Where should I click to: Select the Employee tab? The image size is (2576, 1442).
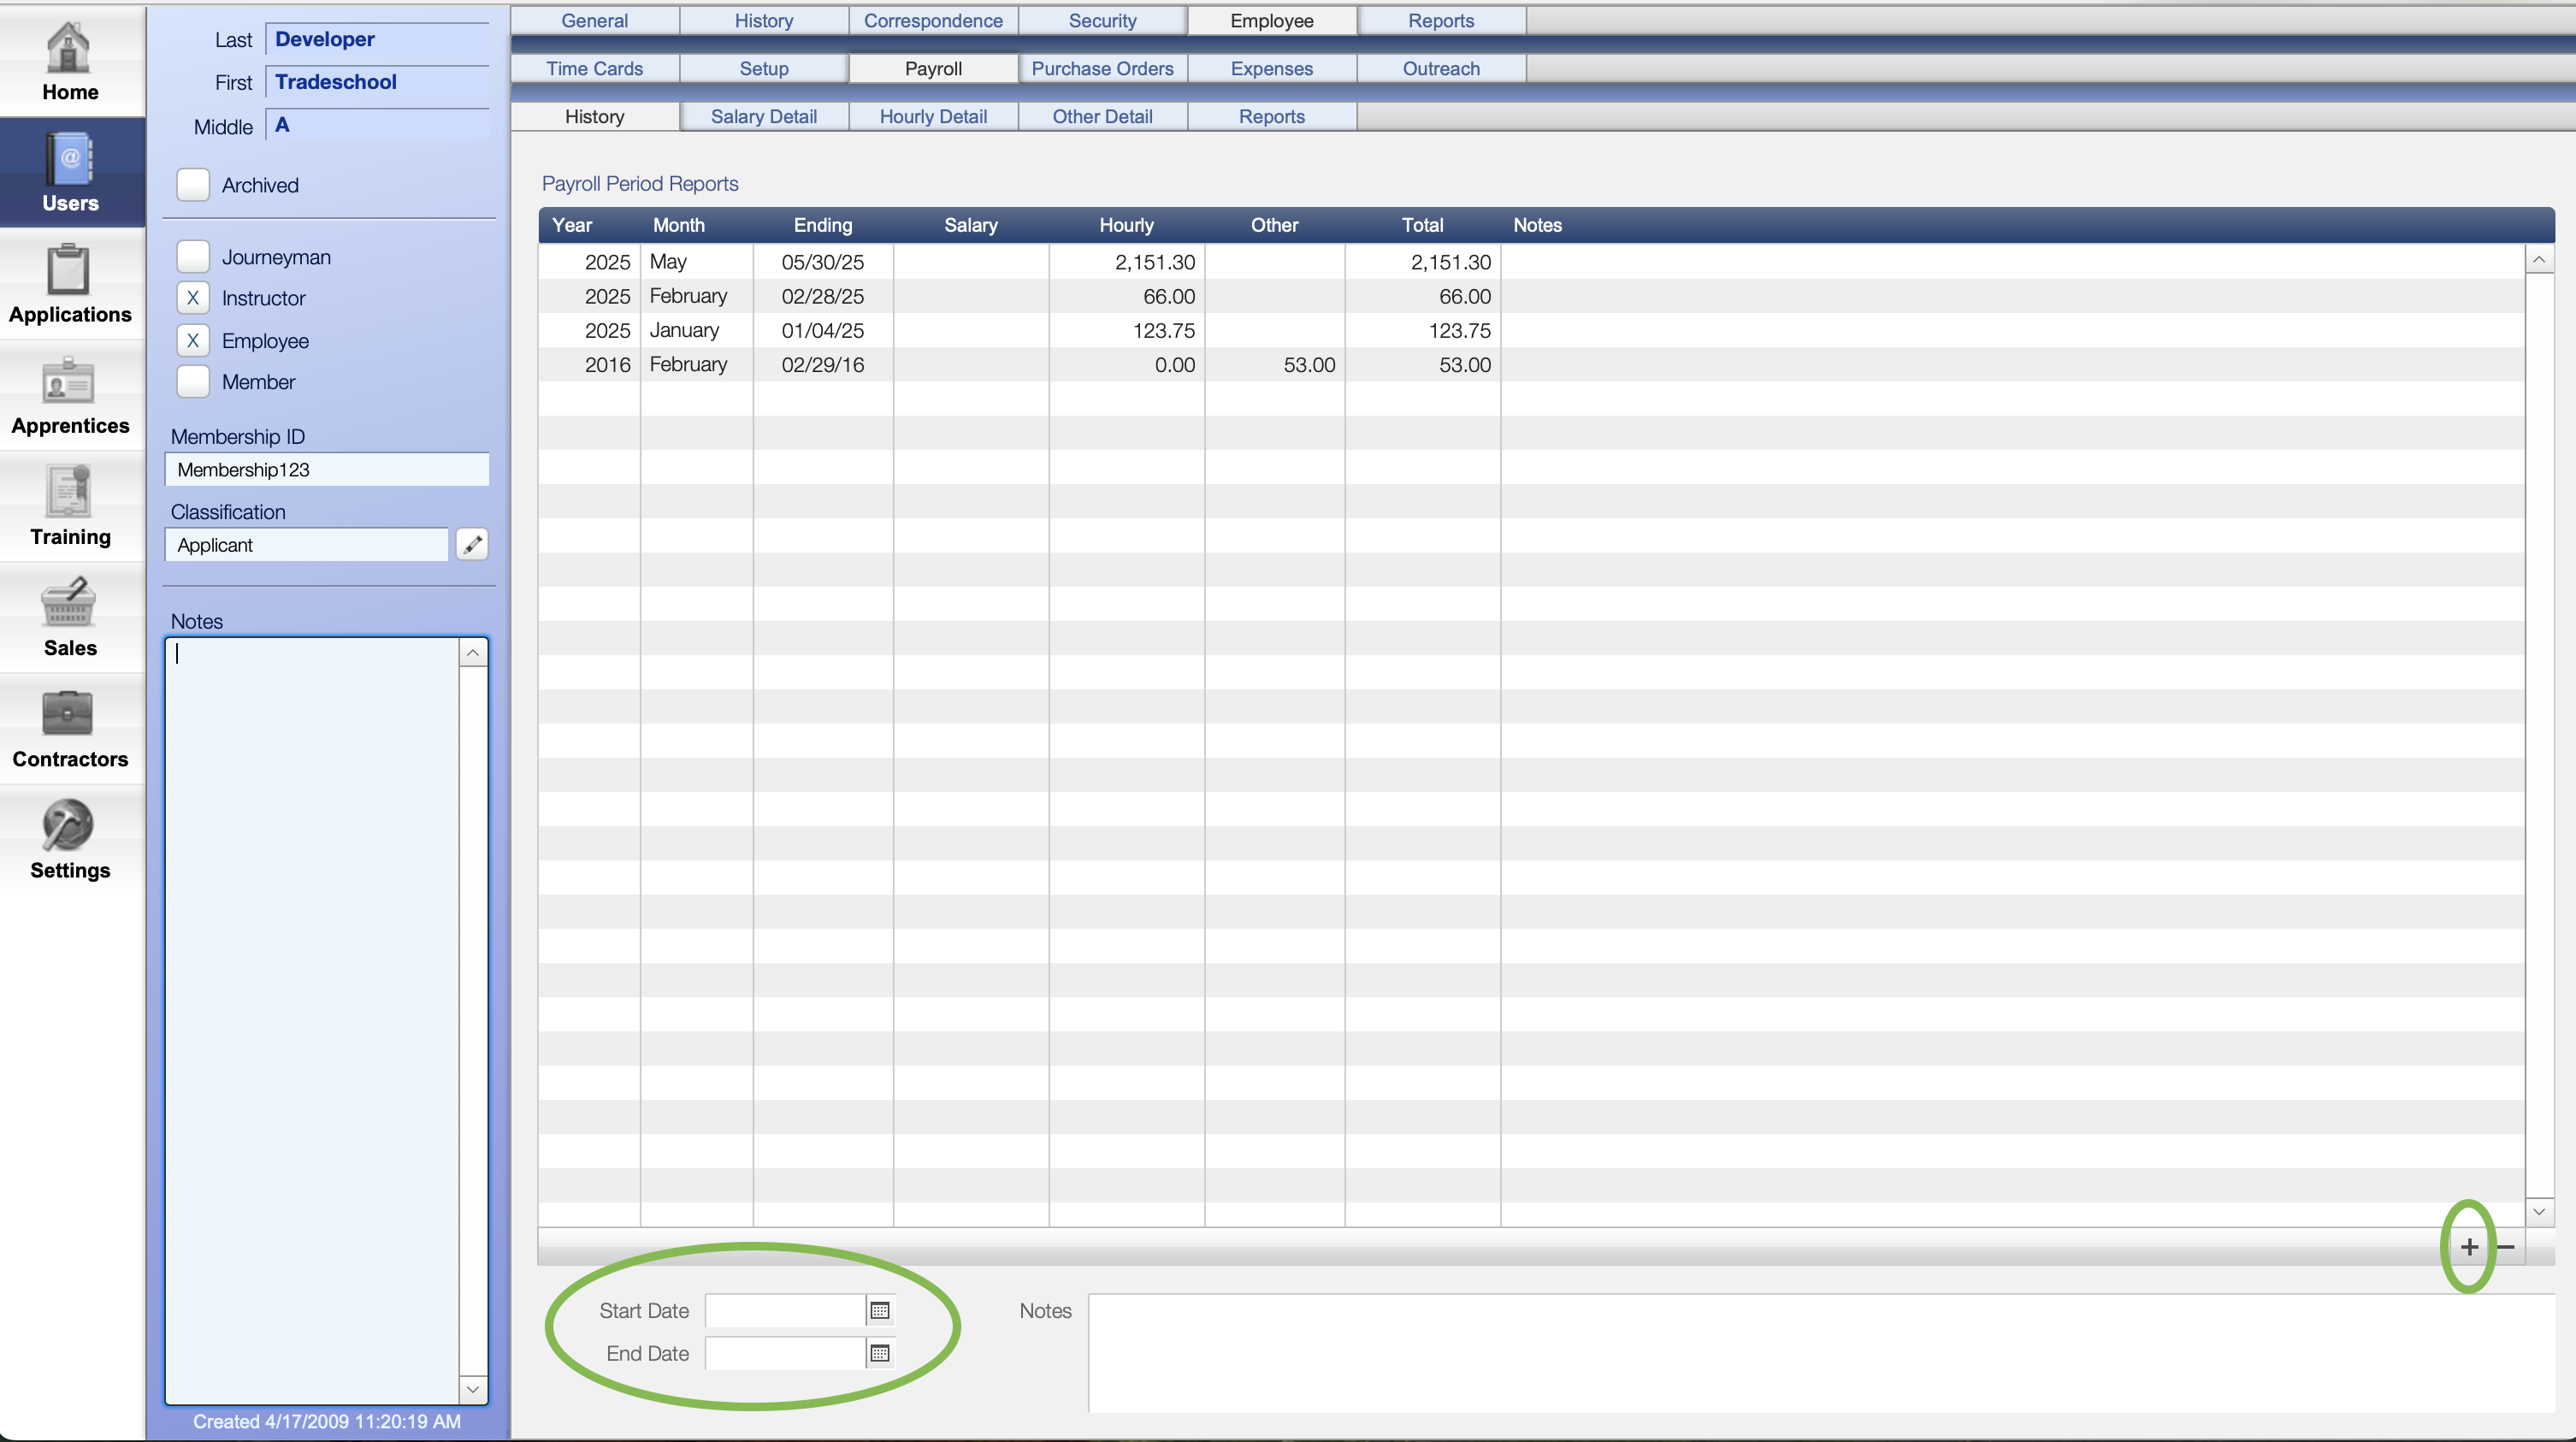1272,21
